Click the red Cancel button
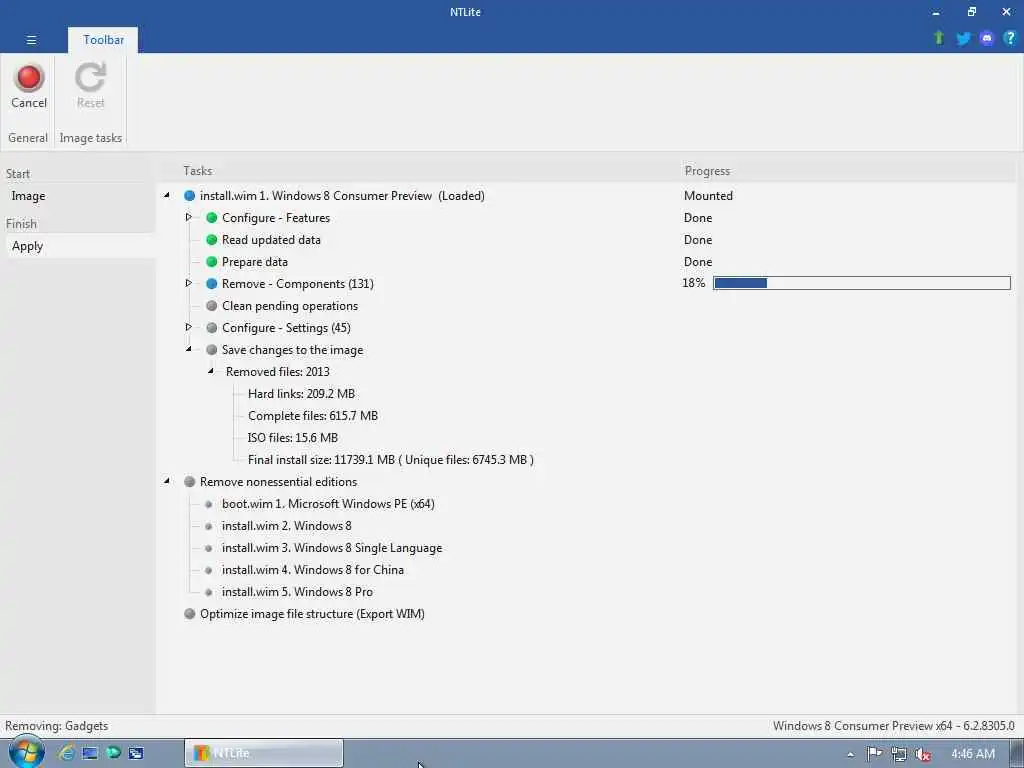1024x768 pixels. pyautogui.click(x=29, y=86)
